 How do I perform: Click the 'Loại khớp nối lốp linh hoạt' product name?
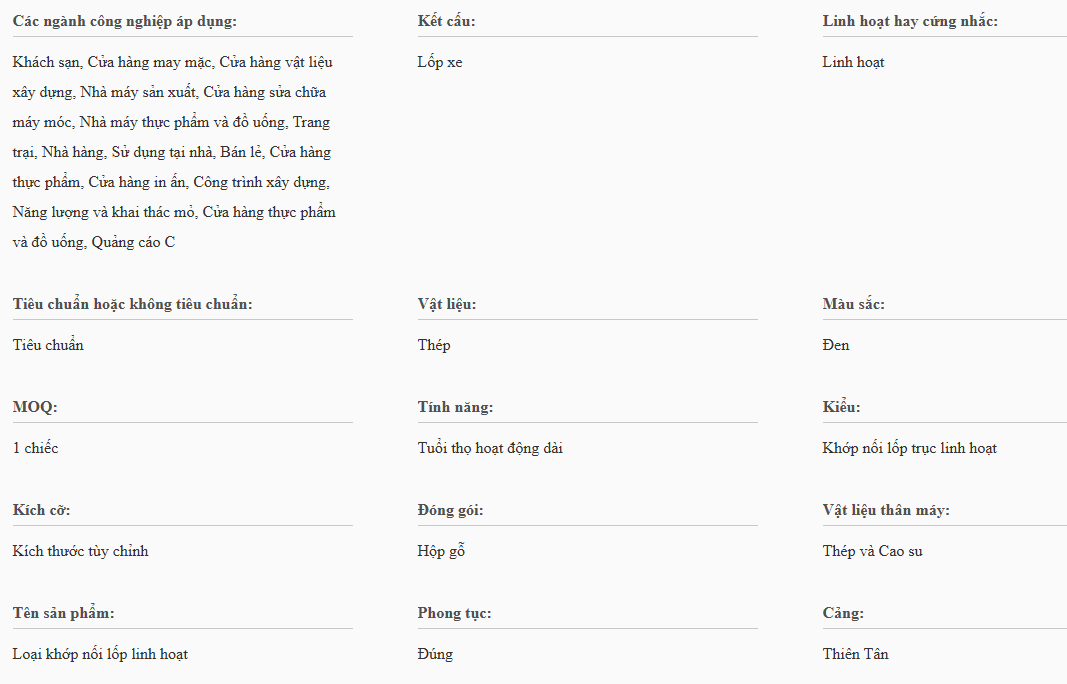(x=100, y=654)
